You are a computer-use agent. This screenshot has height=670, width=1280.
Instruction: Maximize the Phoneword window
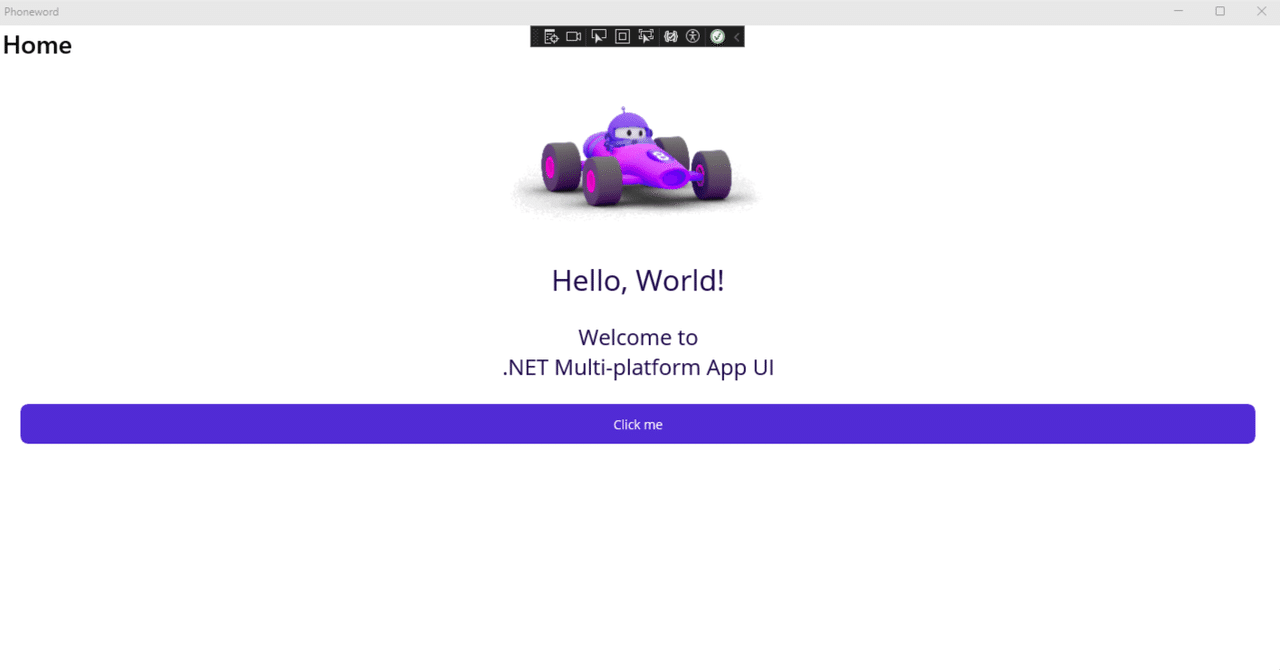1220,11
